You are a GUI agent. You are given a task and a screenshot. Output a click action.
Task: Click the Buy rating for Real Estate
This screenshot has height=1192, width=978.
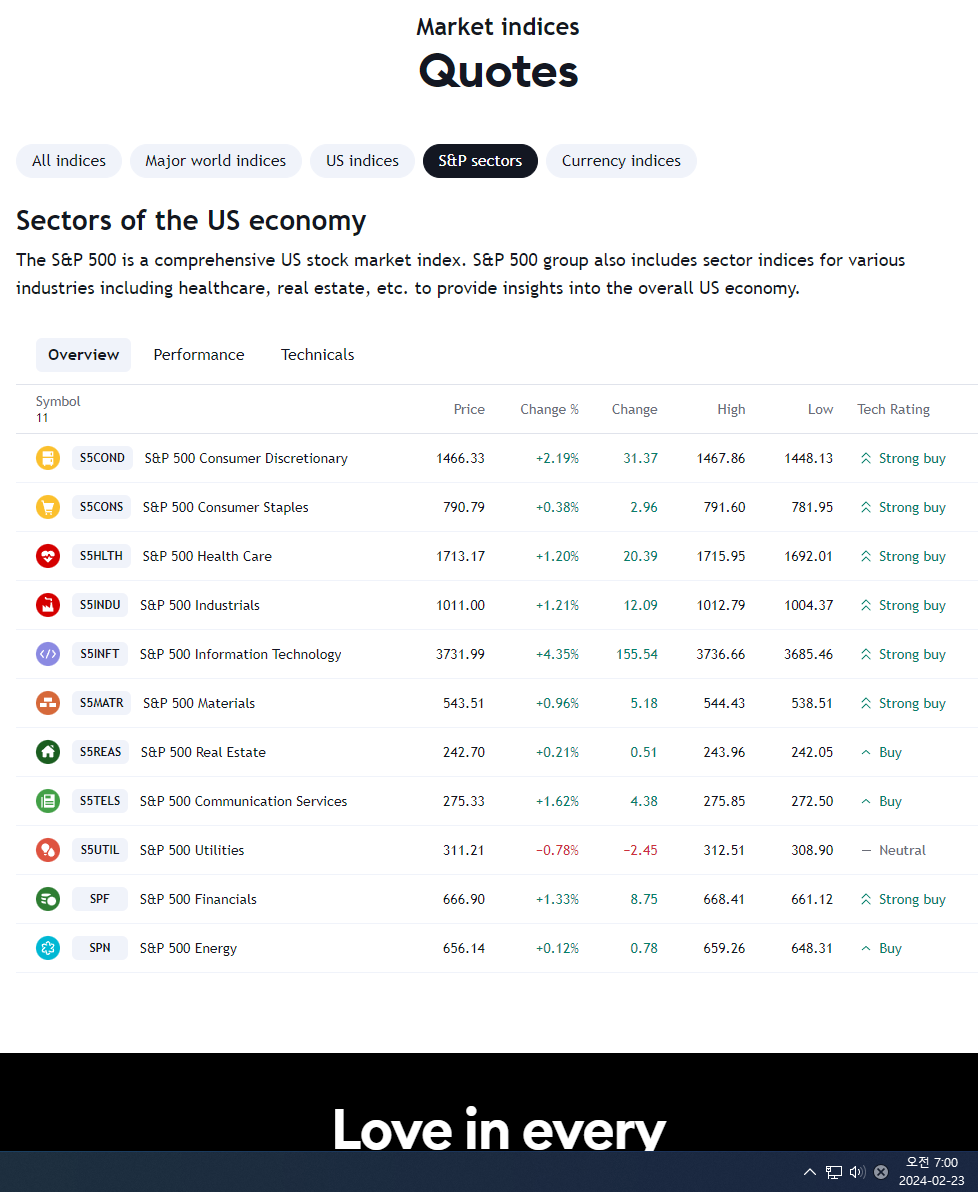881,752
